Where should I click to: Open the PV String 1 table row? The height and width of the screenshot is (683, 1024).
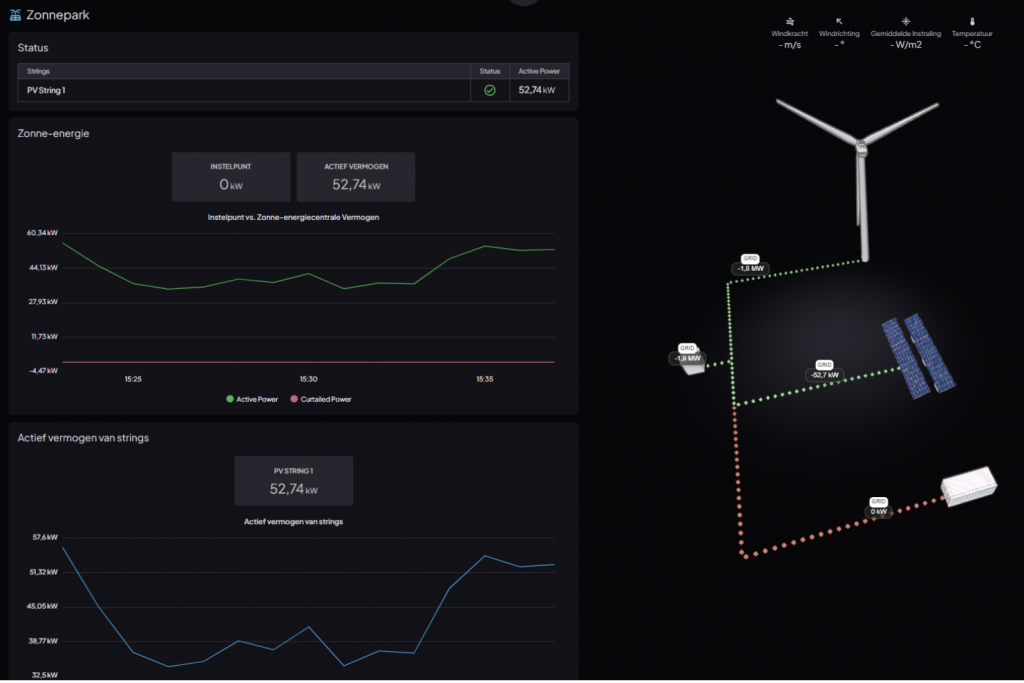click(240, 90)
